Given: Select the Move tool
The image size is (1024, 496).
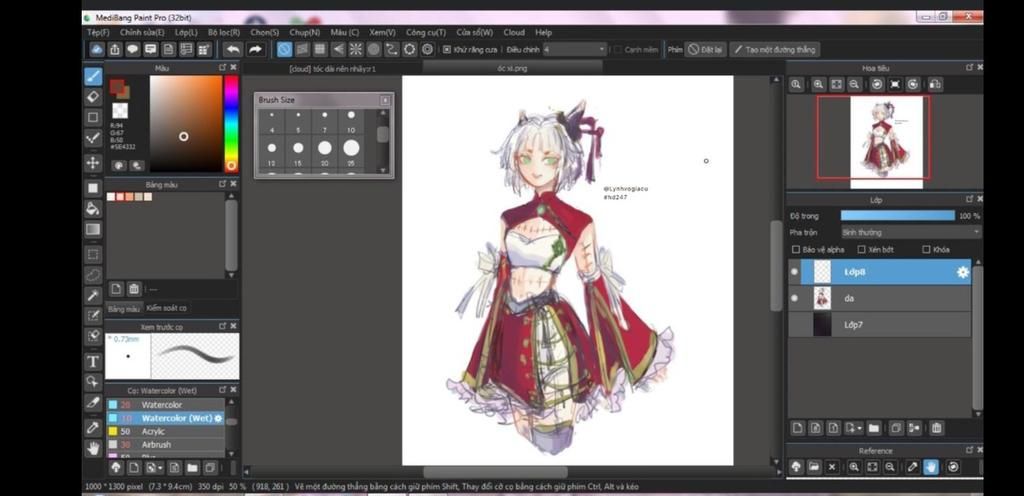Looking at the screenshot, I should pyautogui.click(x=93, y=163).
